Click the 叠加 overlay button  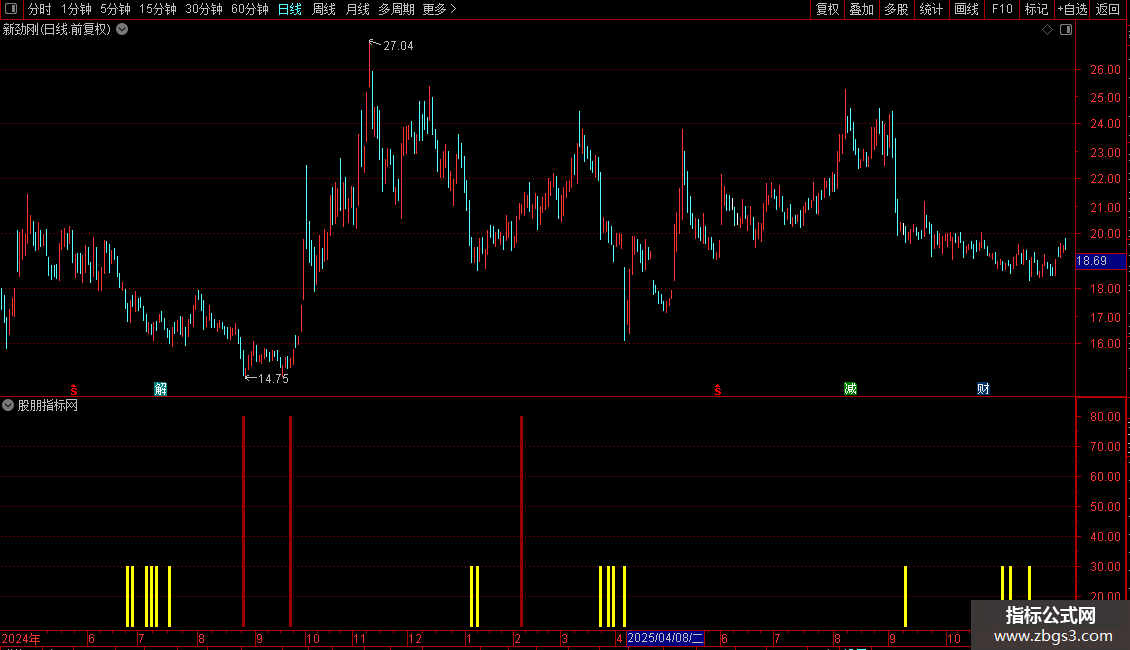861,9
